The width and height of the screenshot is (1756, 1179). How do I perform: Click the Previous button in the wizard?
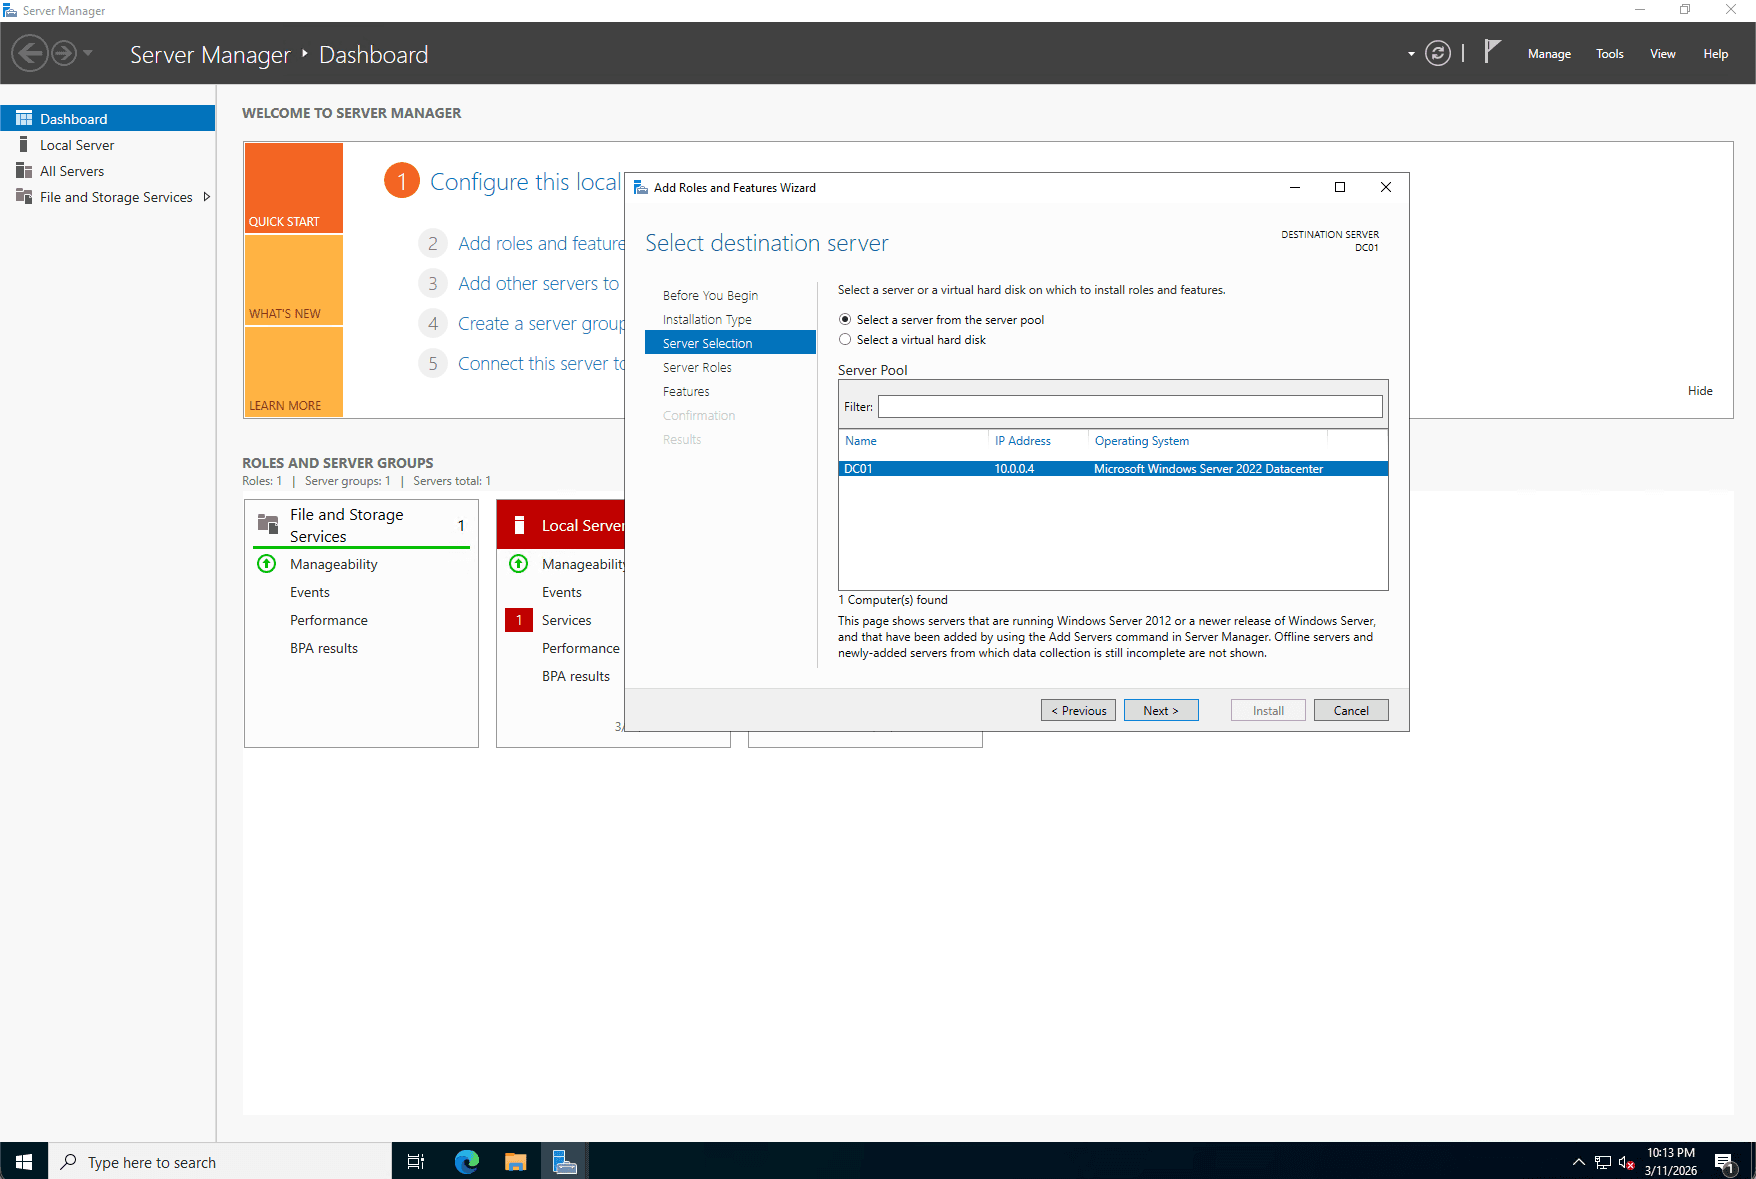coord(1078,710)
